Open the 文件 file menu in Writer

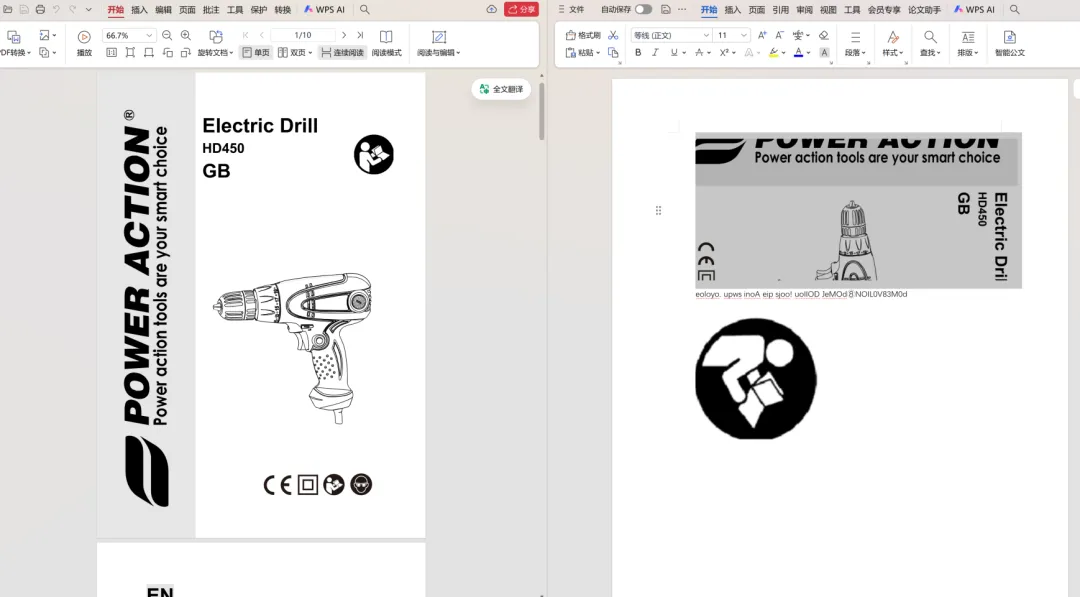coord(571,10)
